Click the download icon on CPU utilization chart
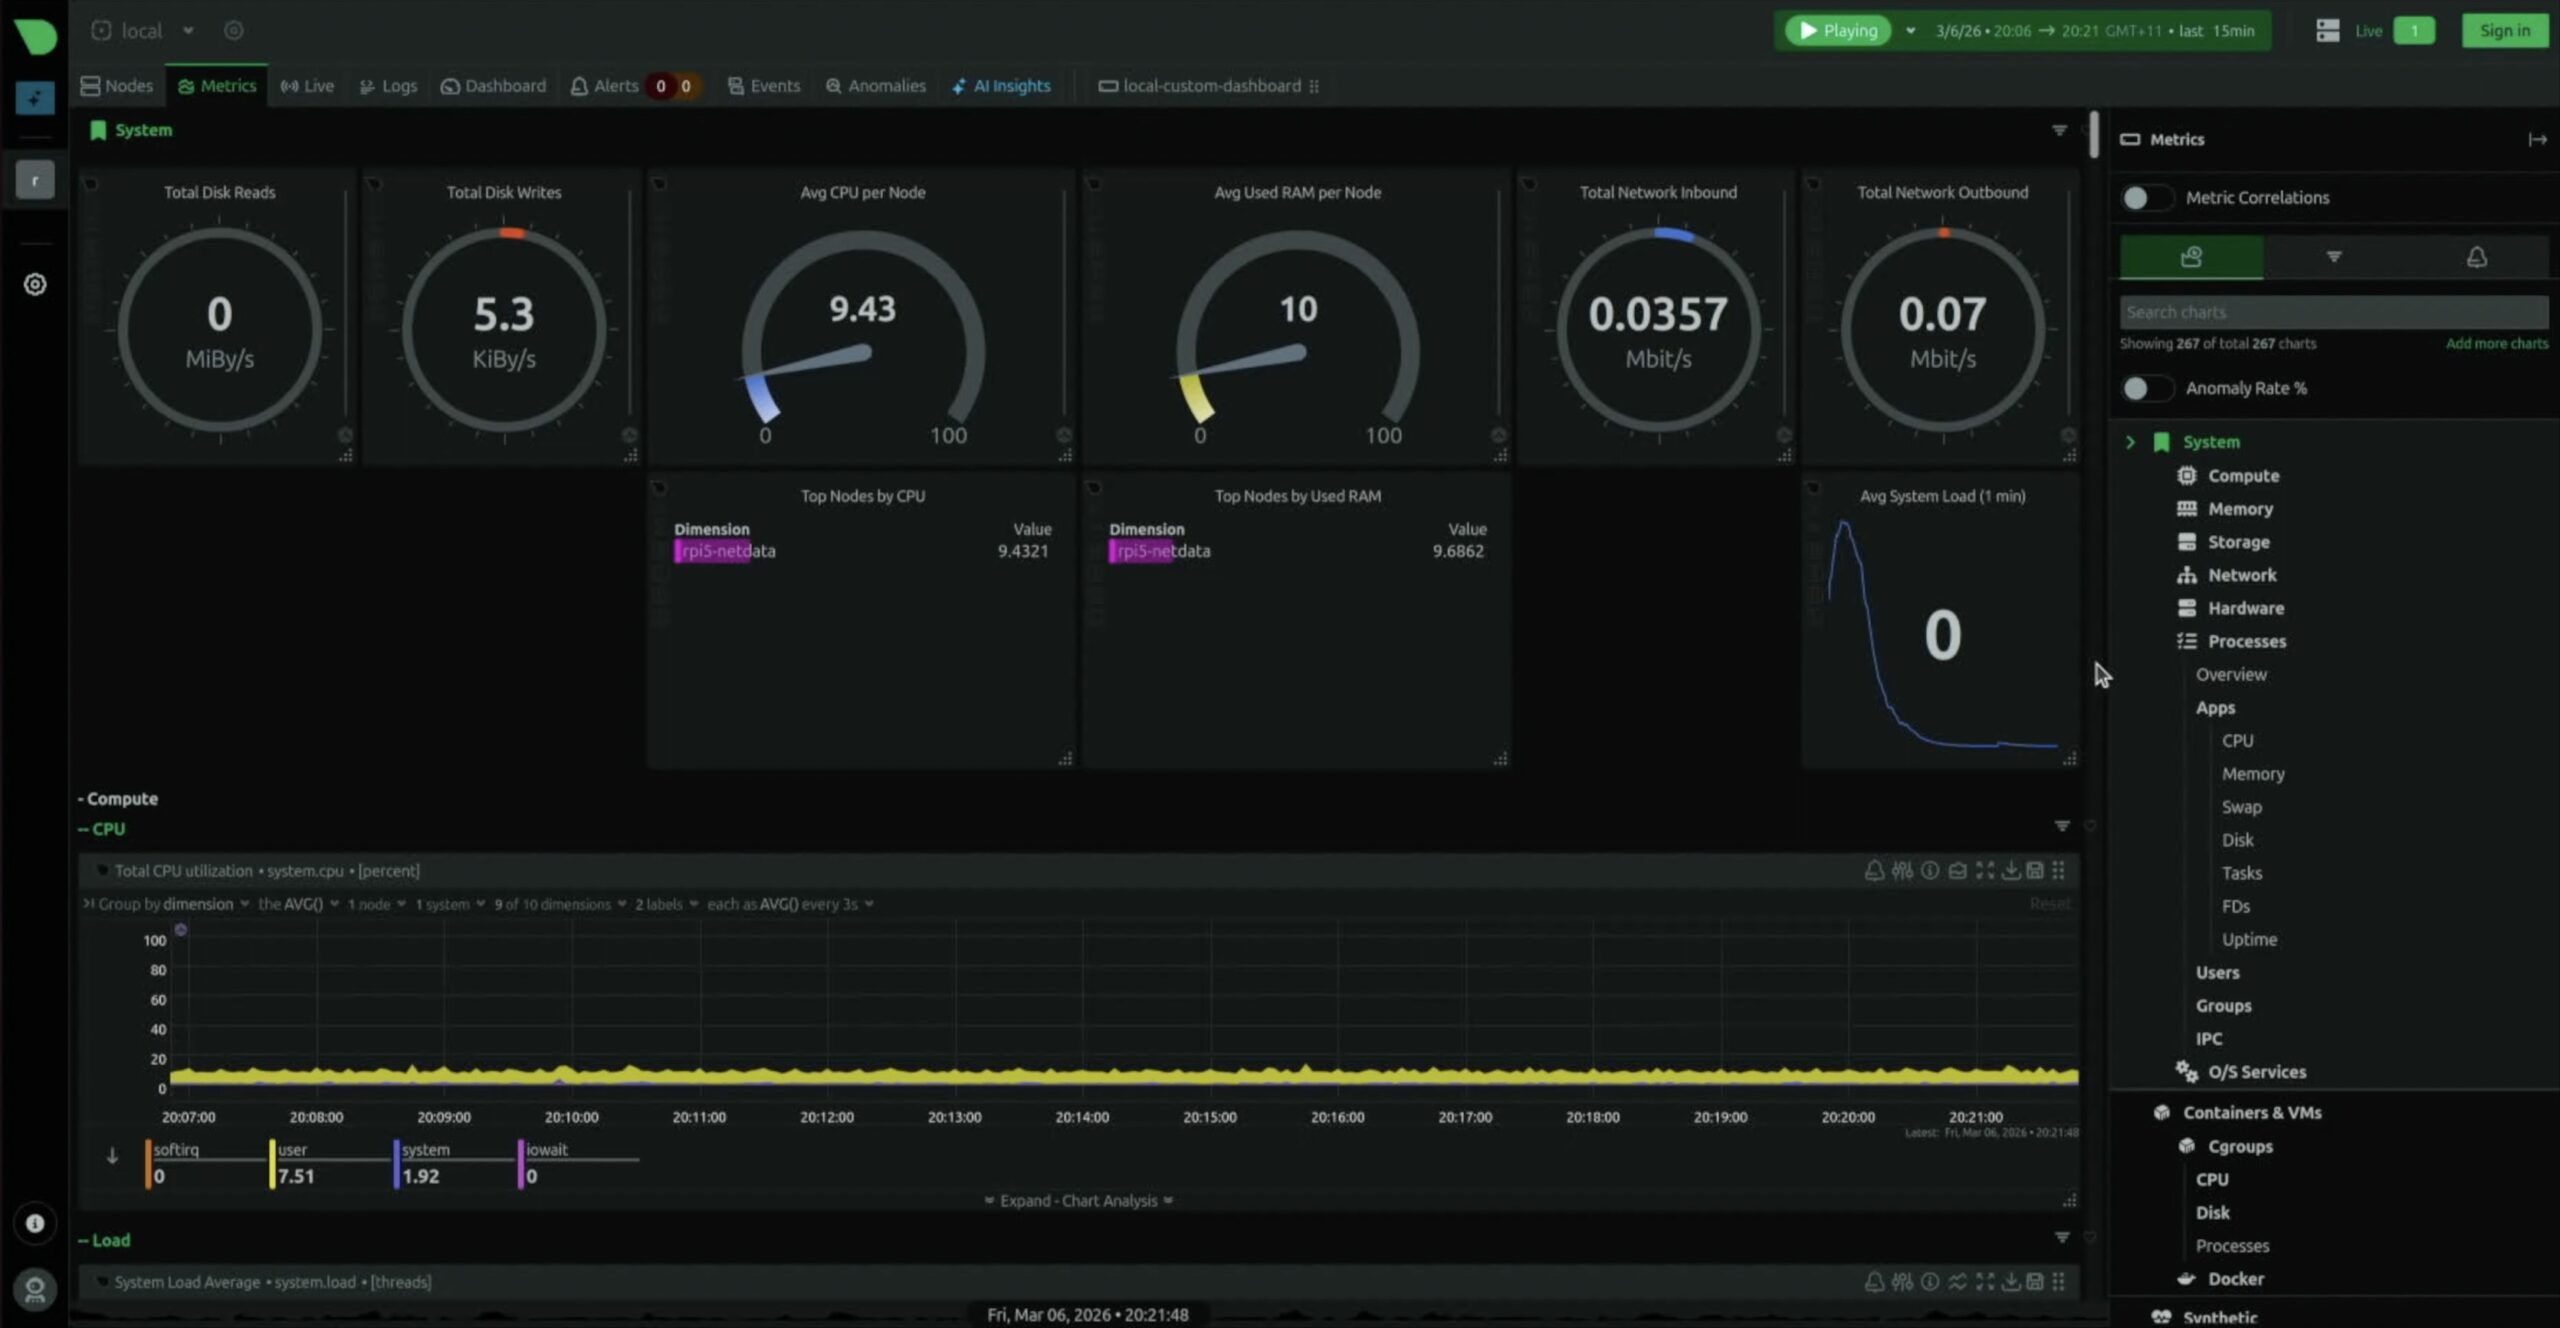Screen dimensions: 2560x1328 pos(2010,871)
